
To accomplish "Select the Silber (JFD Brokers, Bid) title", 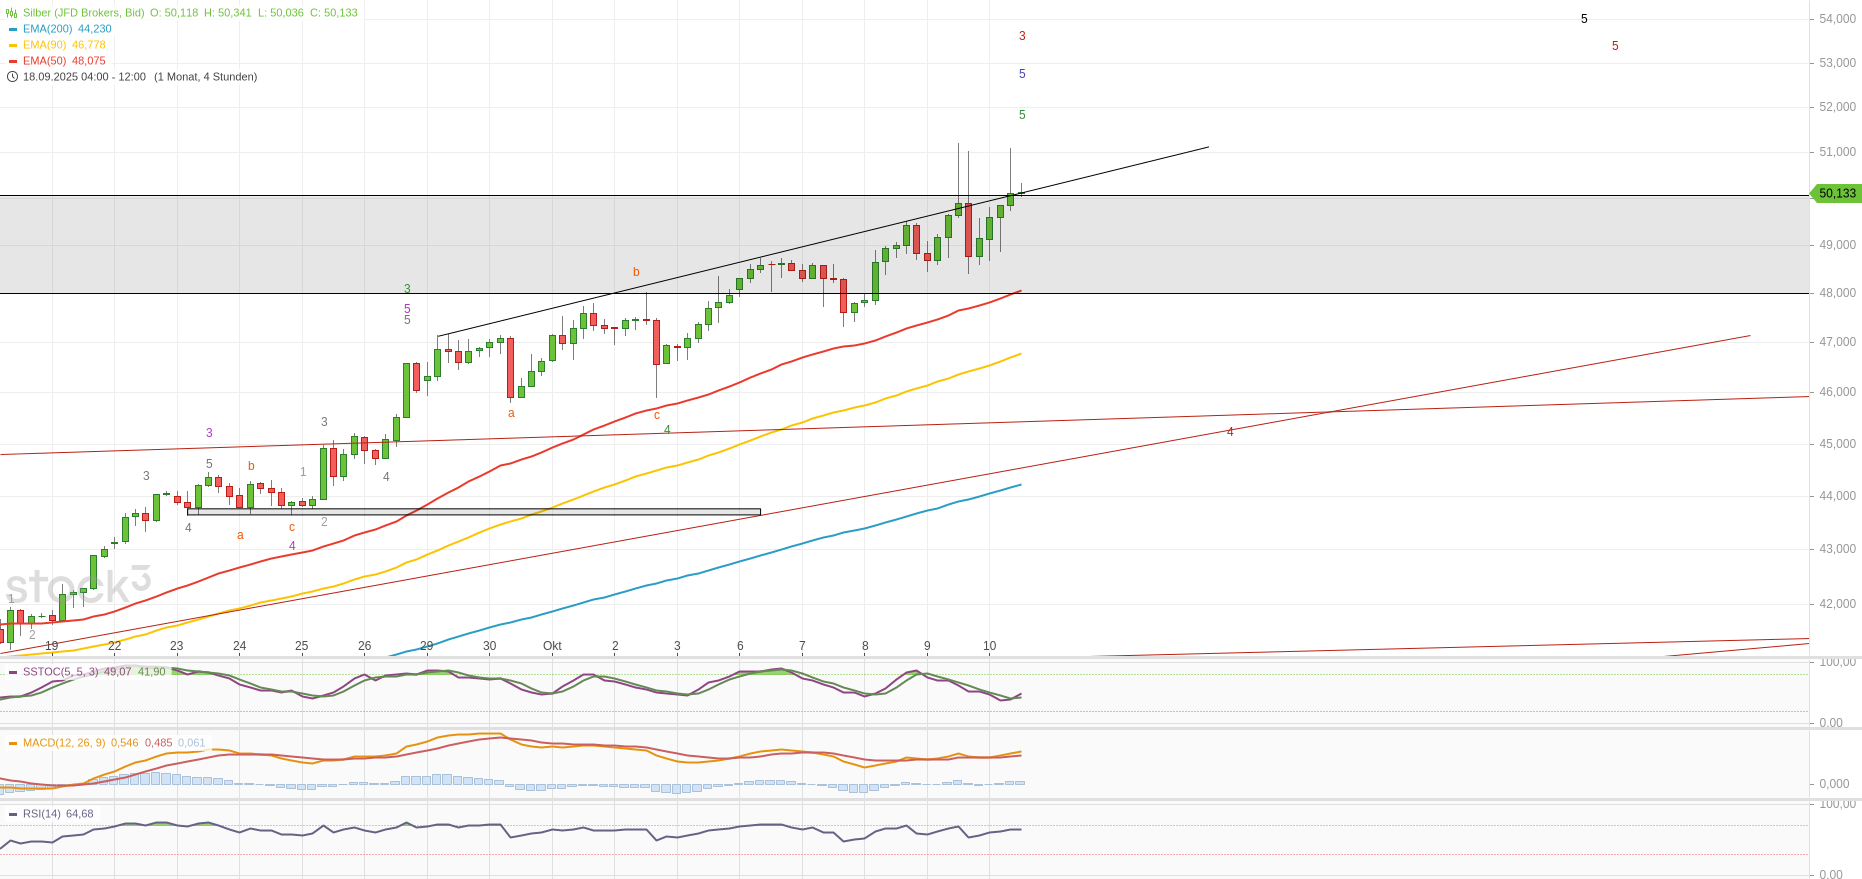I will [84, 13].
